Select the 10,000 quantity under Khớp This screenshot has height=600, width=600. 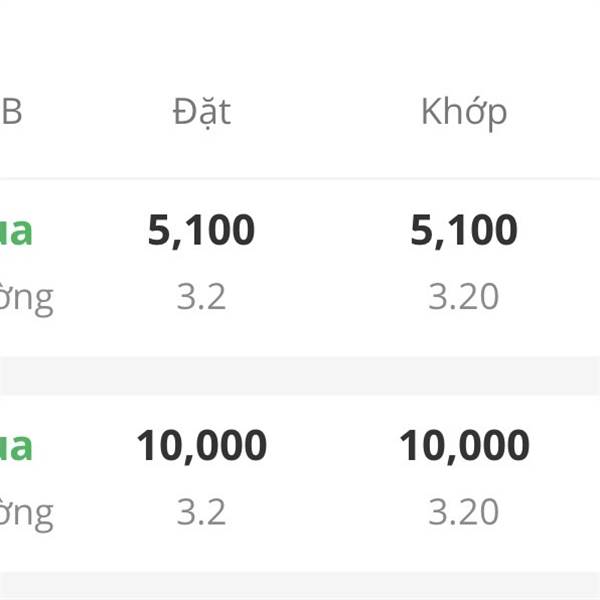[x=463, y=445]
